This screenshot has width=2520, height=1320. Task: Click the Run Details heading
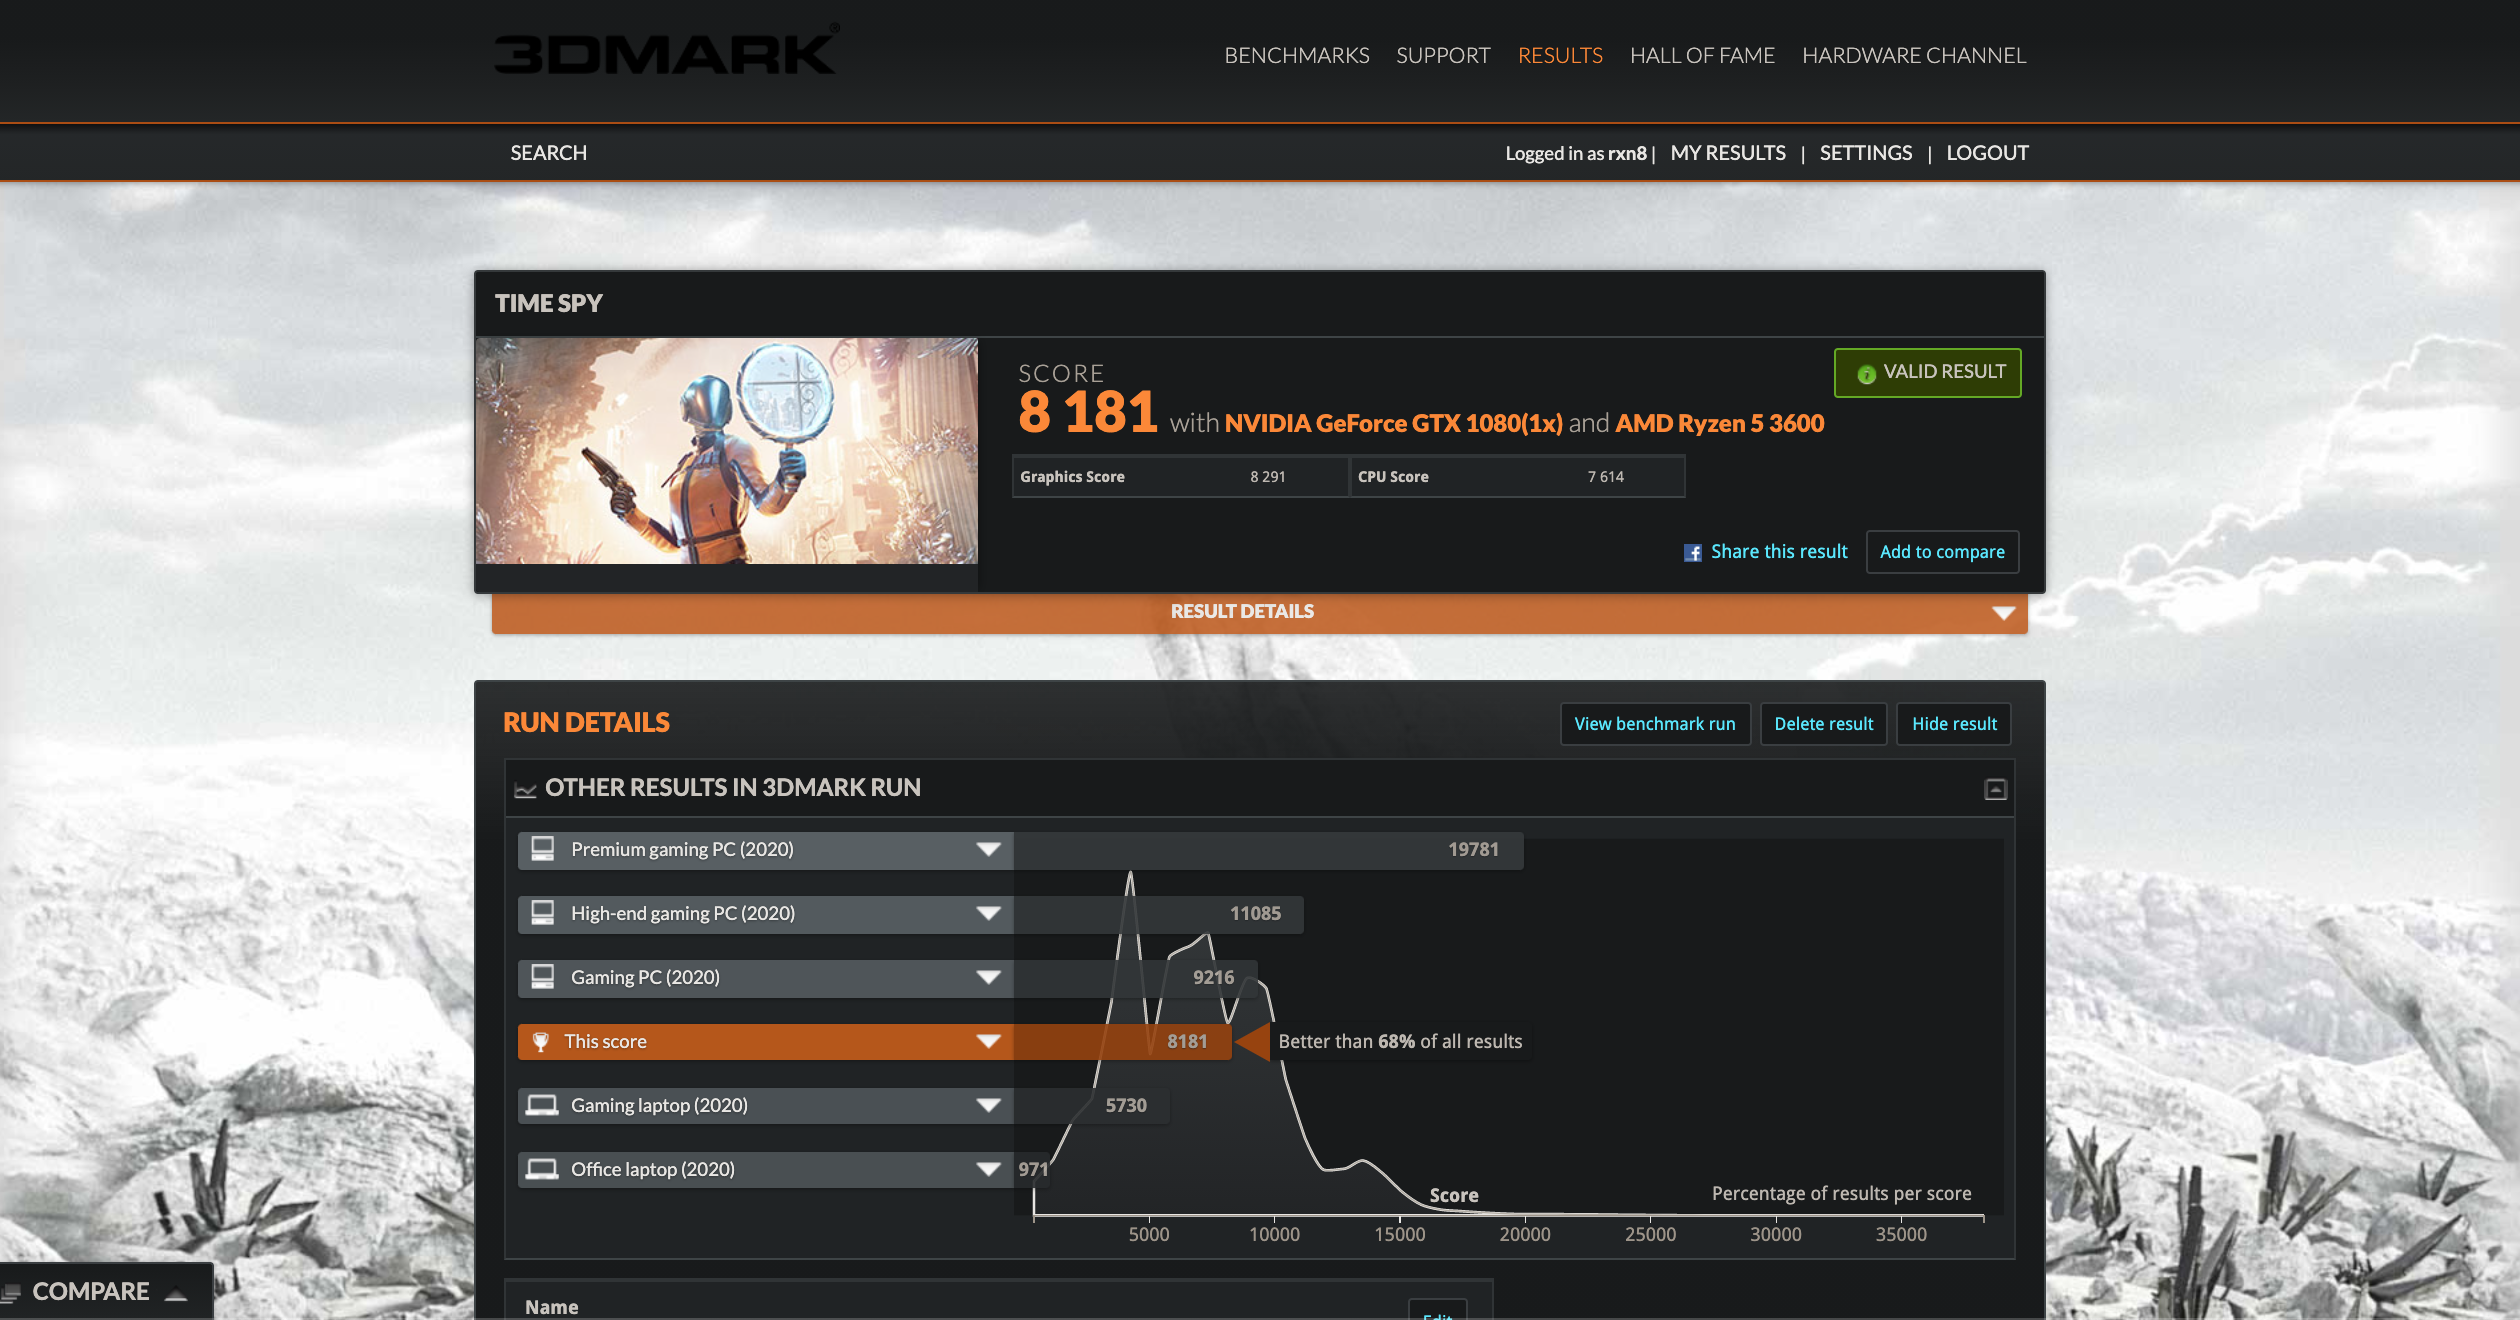click(586, 723)
